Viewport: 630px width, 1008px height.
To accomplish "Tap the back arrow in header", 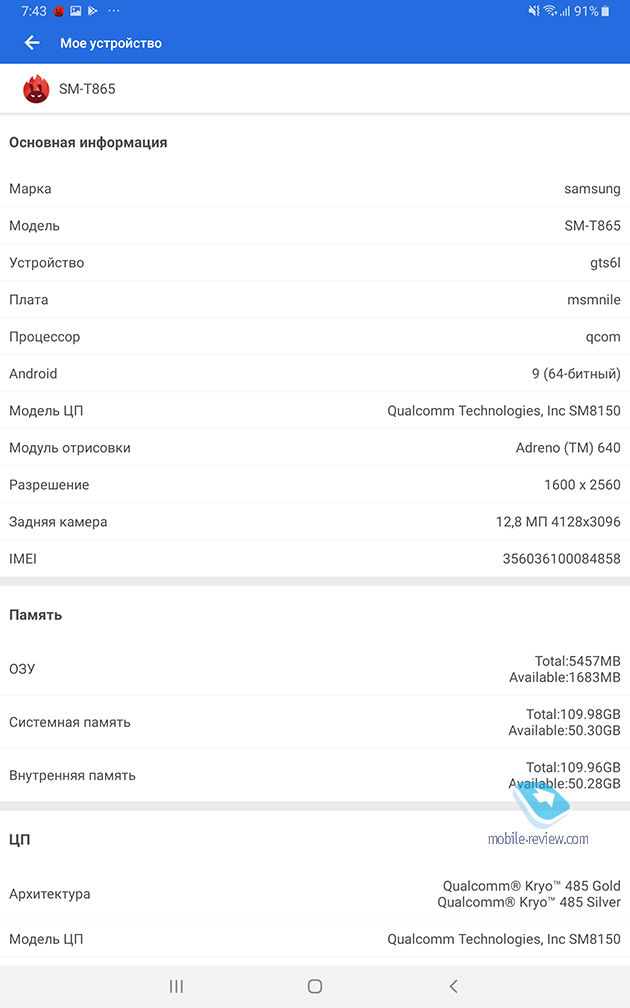I will click(32, 43).
